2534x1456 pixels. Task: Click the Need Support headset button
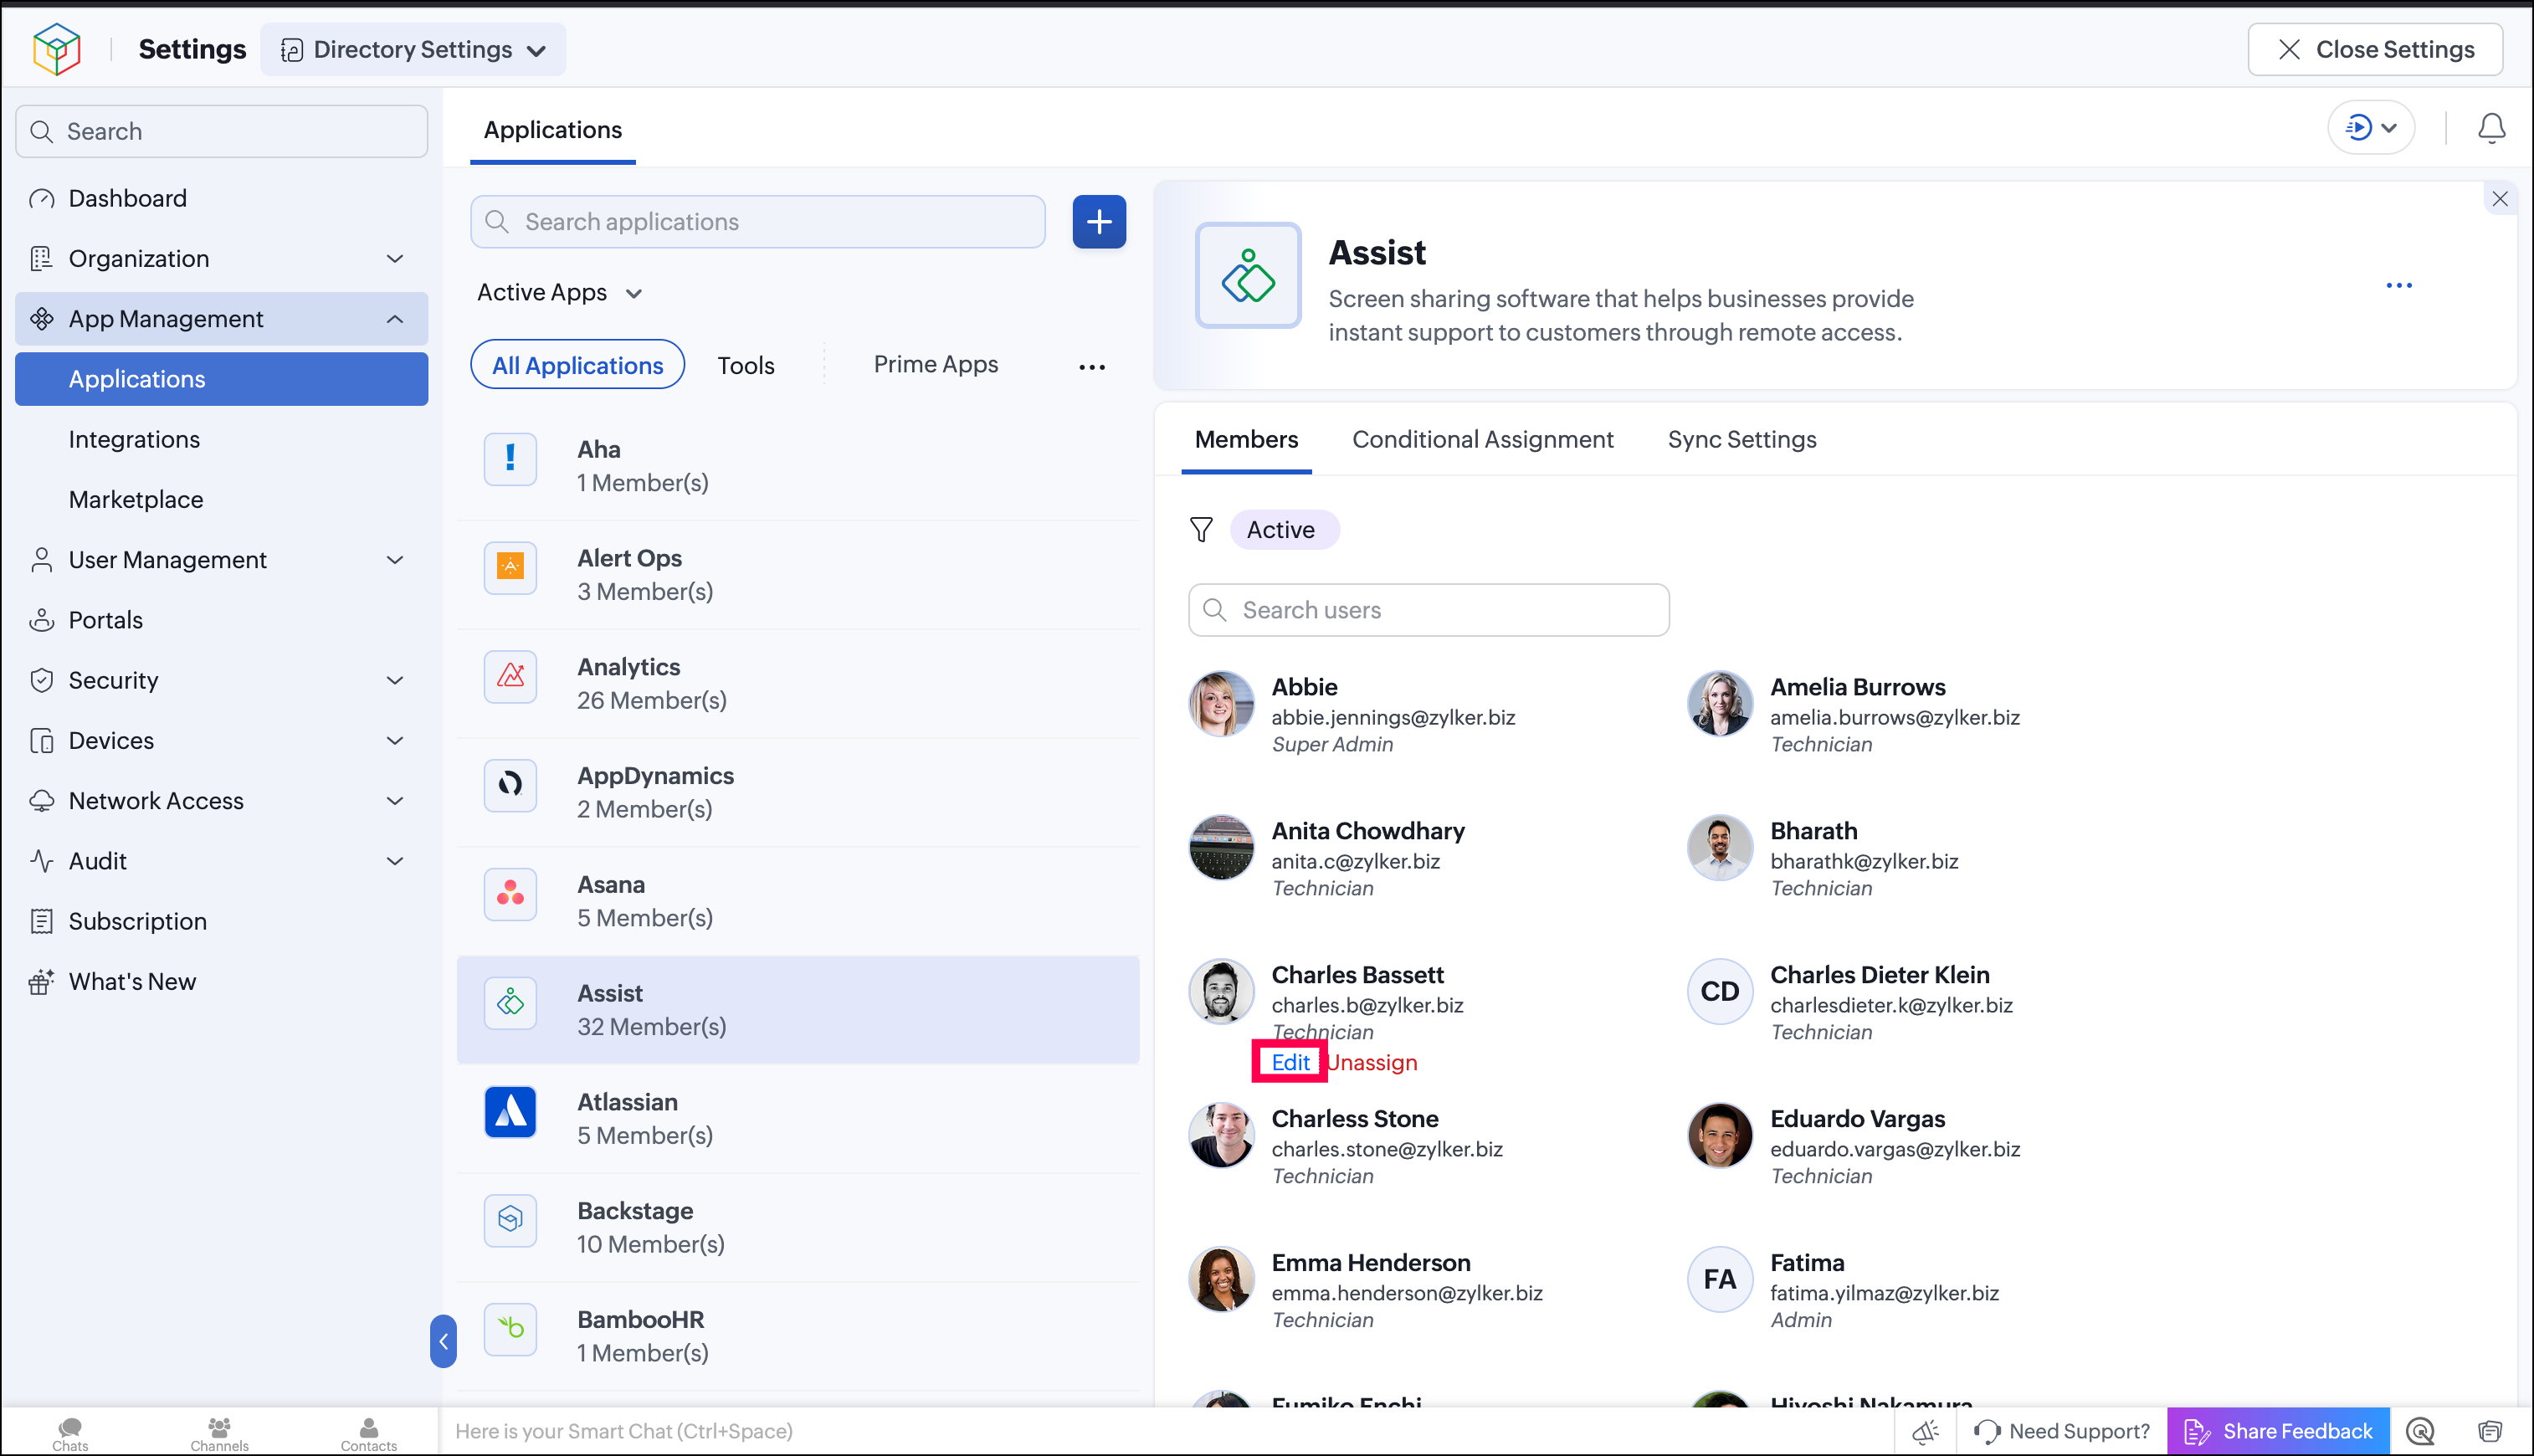2061,1432
